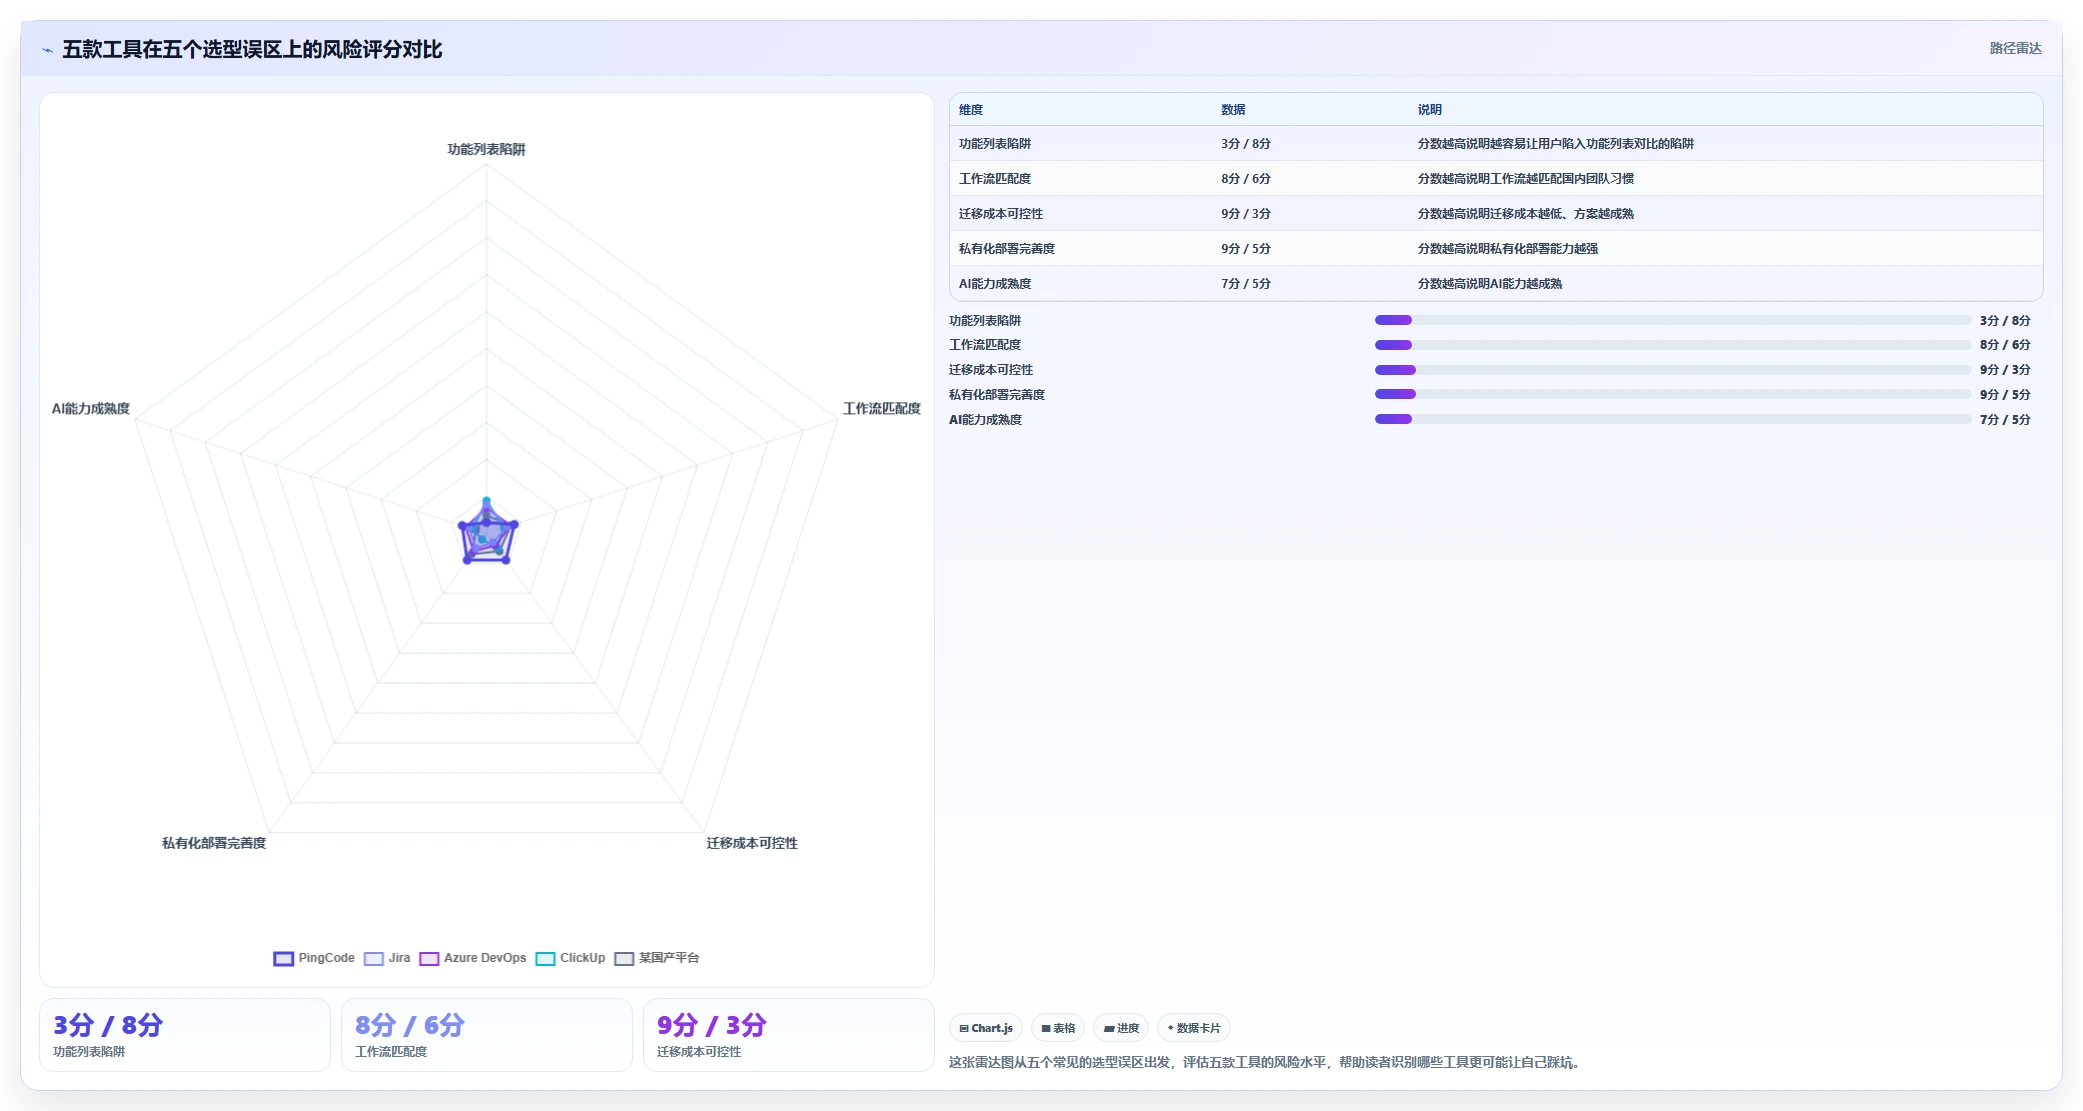Select table cell 私有化部署完善度
Screen dimensions: 2083x1111
point(1007,249)
